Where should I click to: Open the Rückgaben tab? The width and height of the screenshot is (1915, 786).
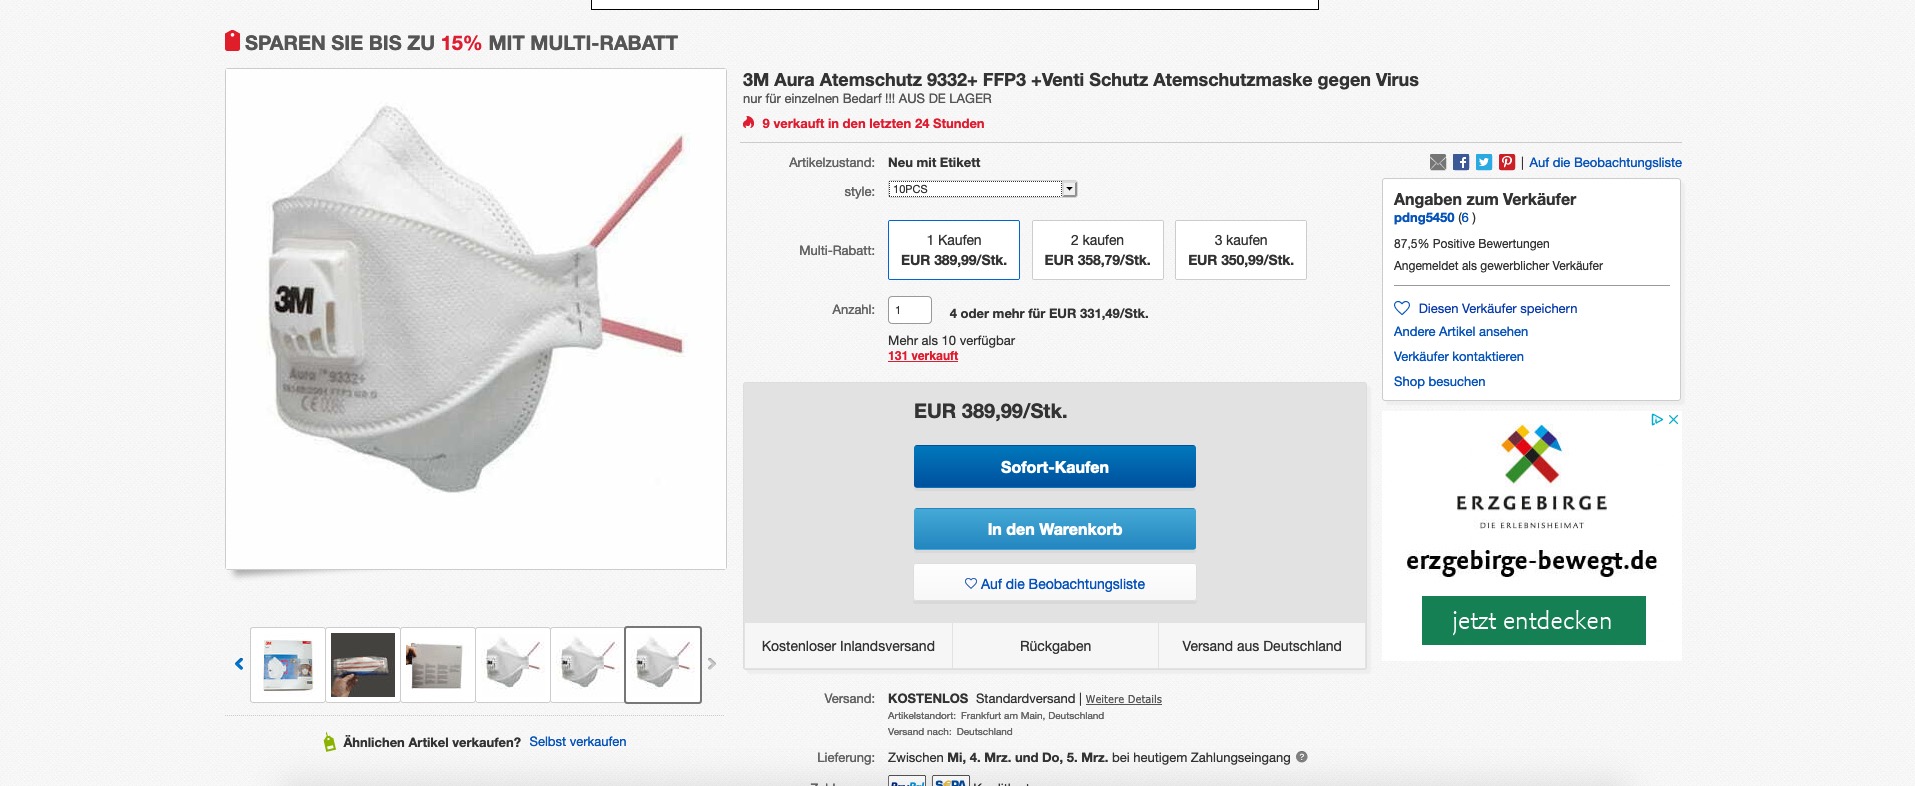pos(1055,646)
